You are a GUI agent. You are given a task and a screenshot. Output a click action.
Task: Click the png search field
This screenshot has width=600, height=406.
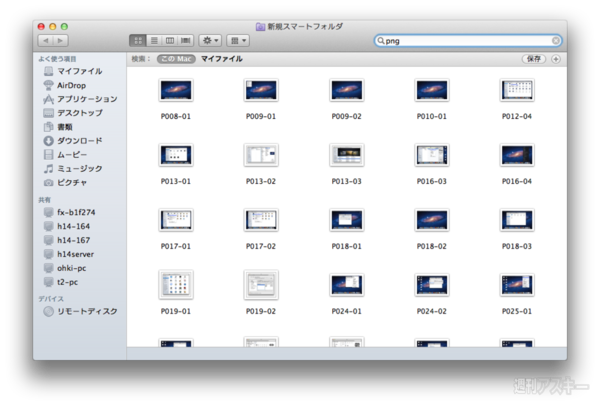(x=468, y=41)
